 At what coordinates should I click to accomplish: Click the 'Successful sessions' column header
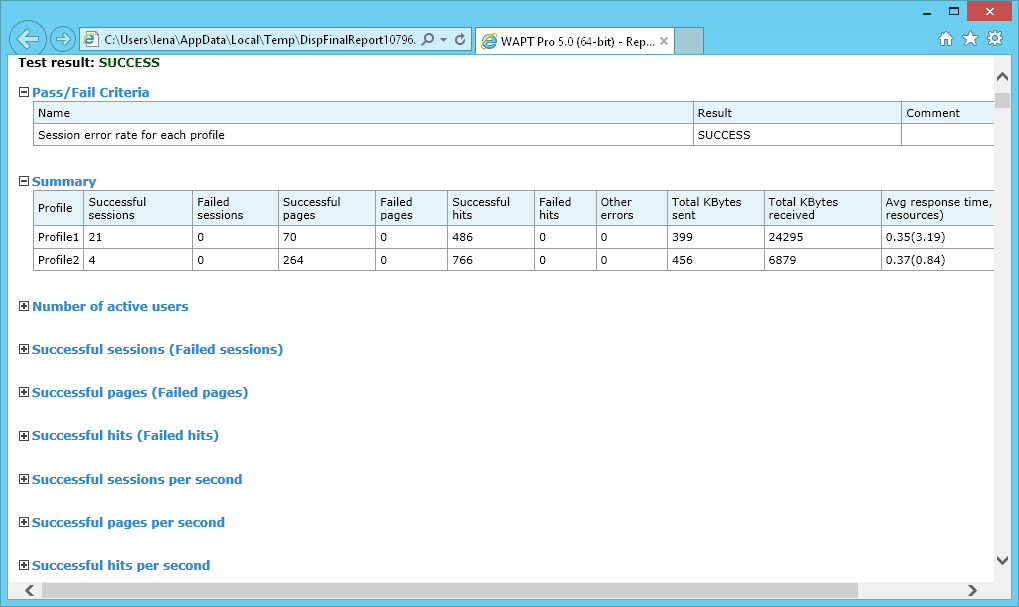click(x=138, y=208)
